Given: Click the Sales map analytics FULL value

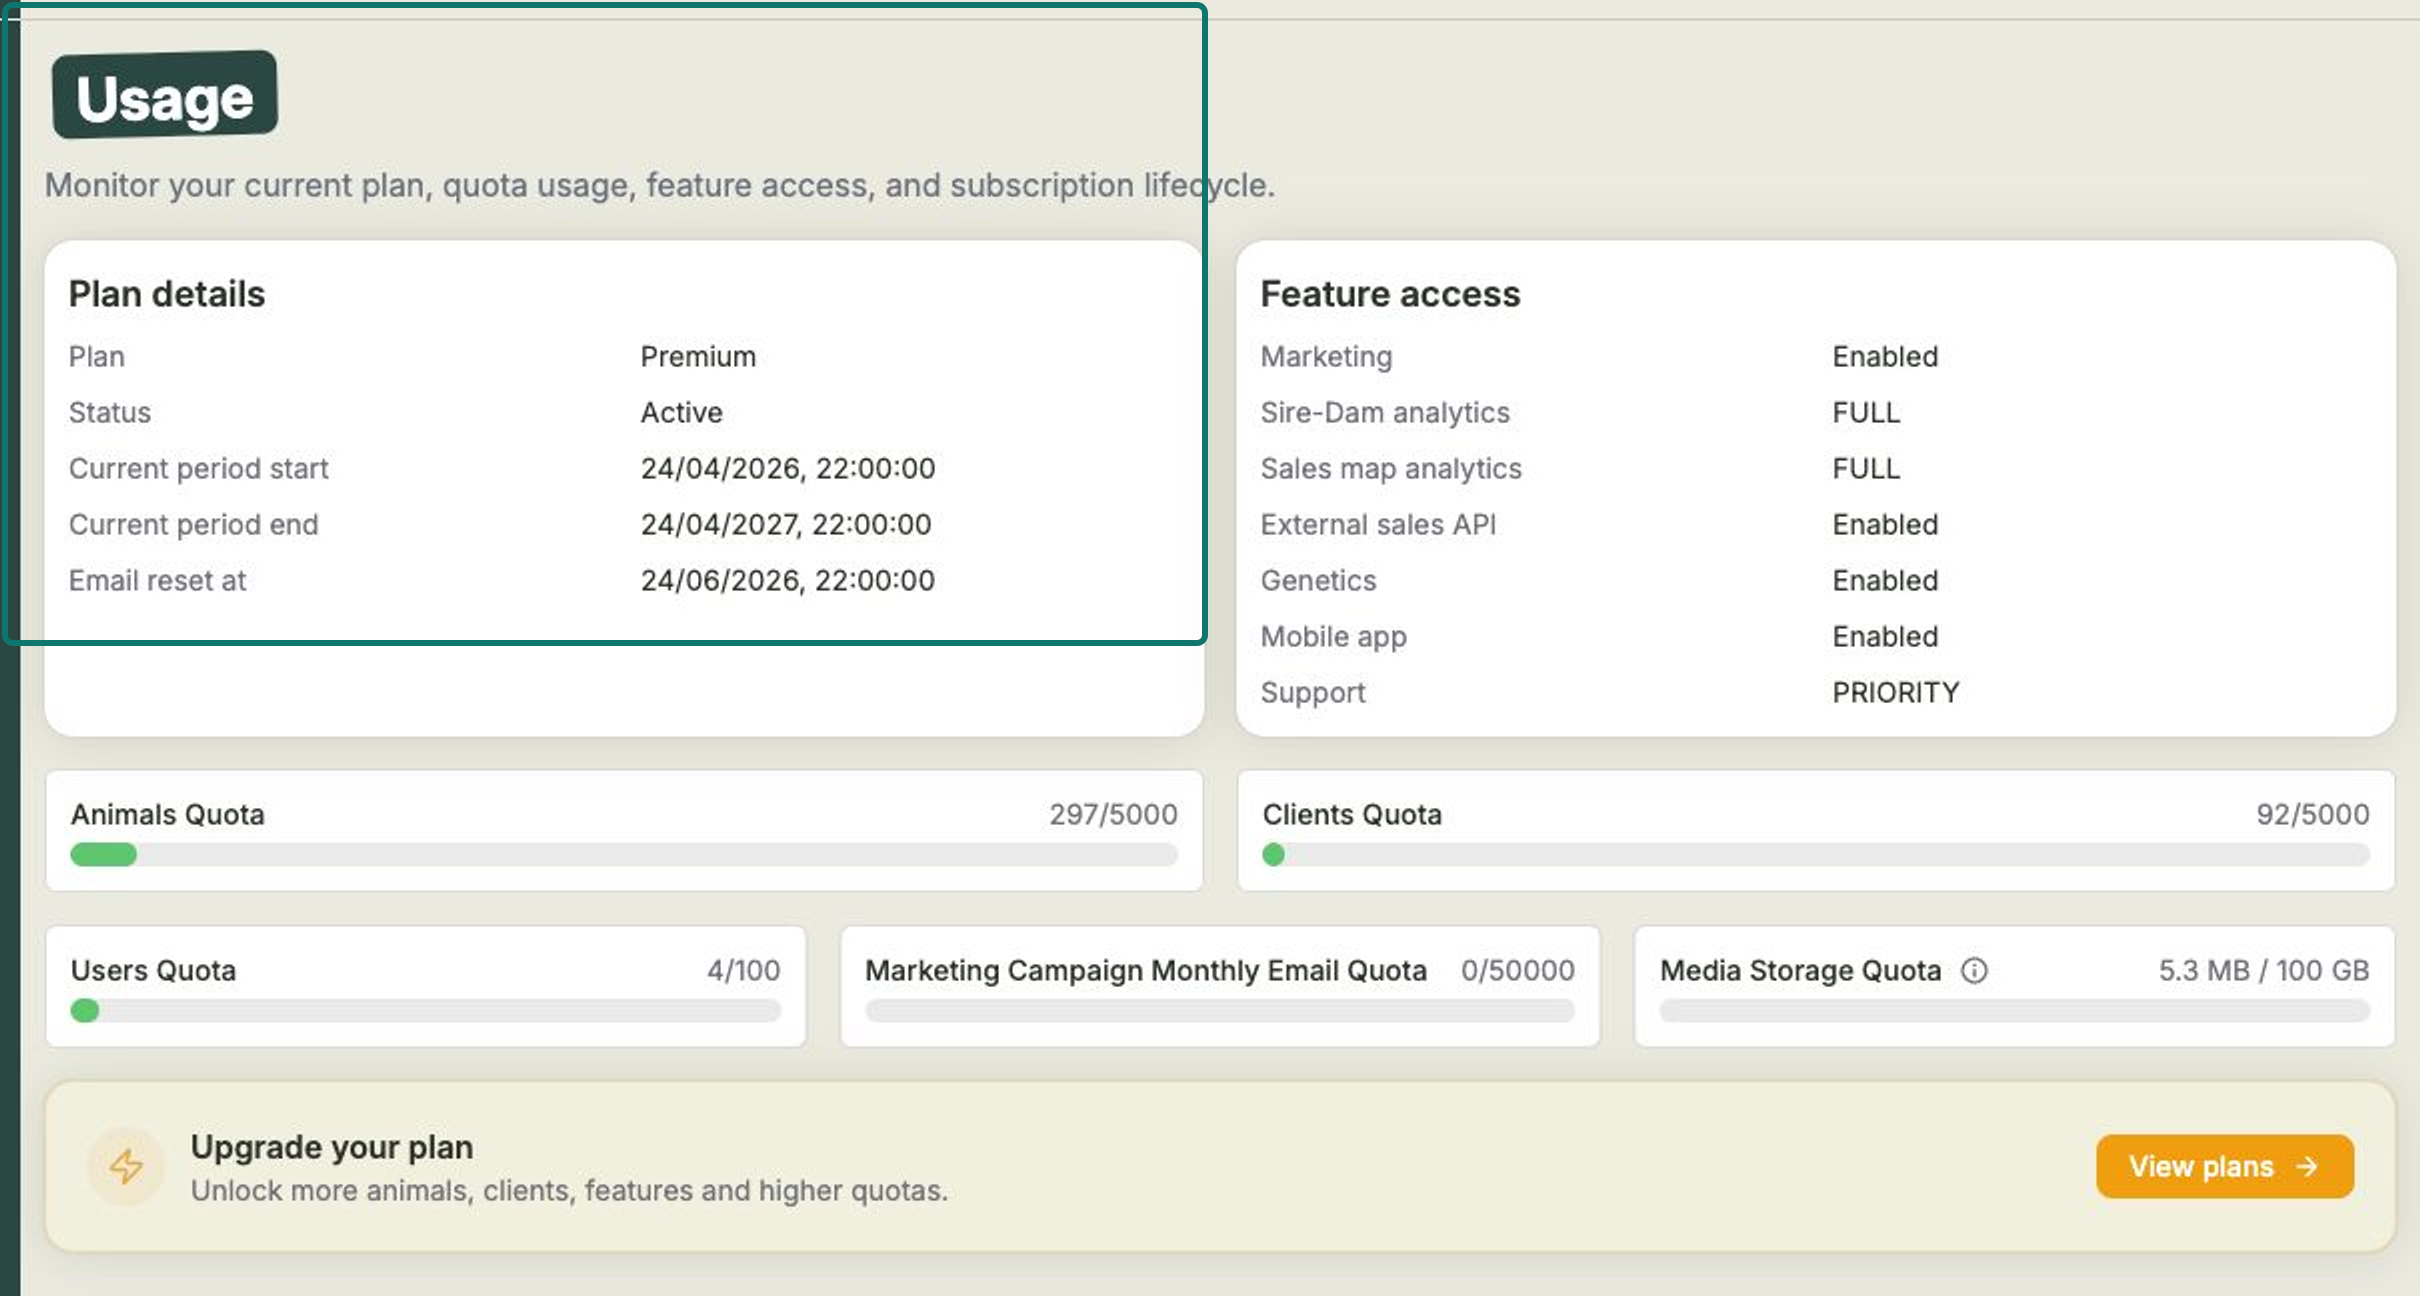Looking at the screenshot, I should coord(1866,469).
